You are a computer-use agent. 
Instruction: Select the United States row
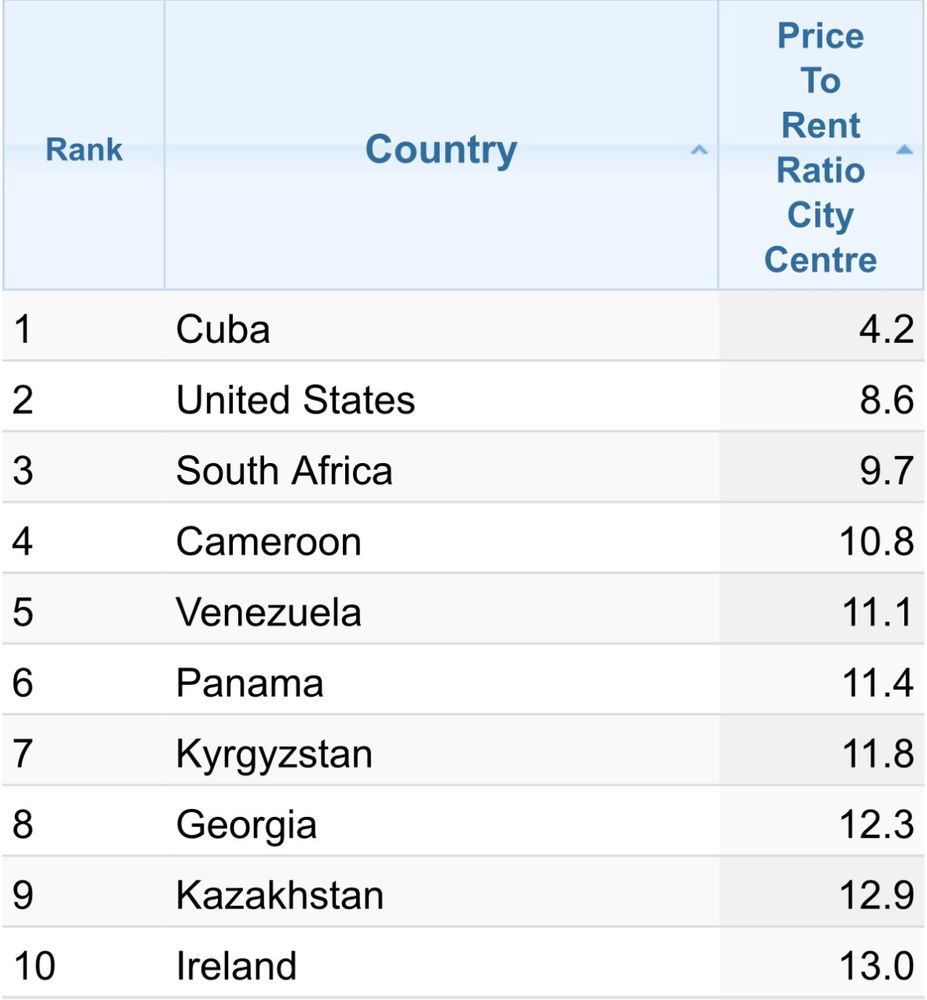coord(464,399)
